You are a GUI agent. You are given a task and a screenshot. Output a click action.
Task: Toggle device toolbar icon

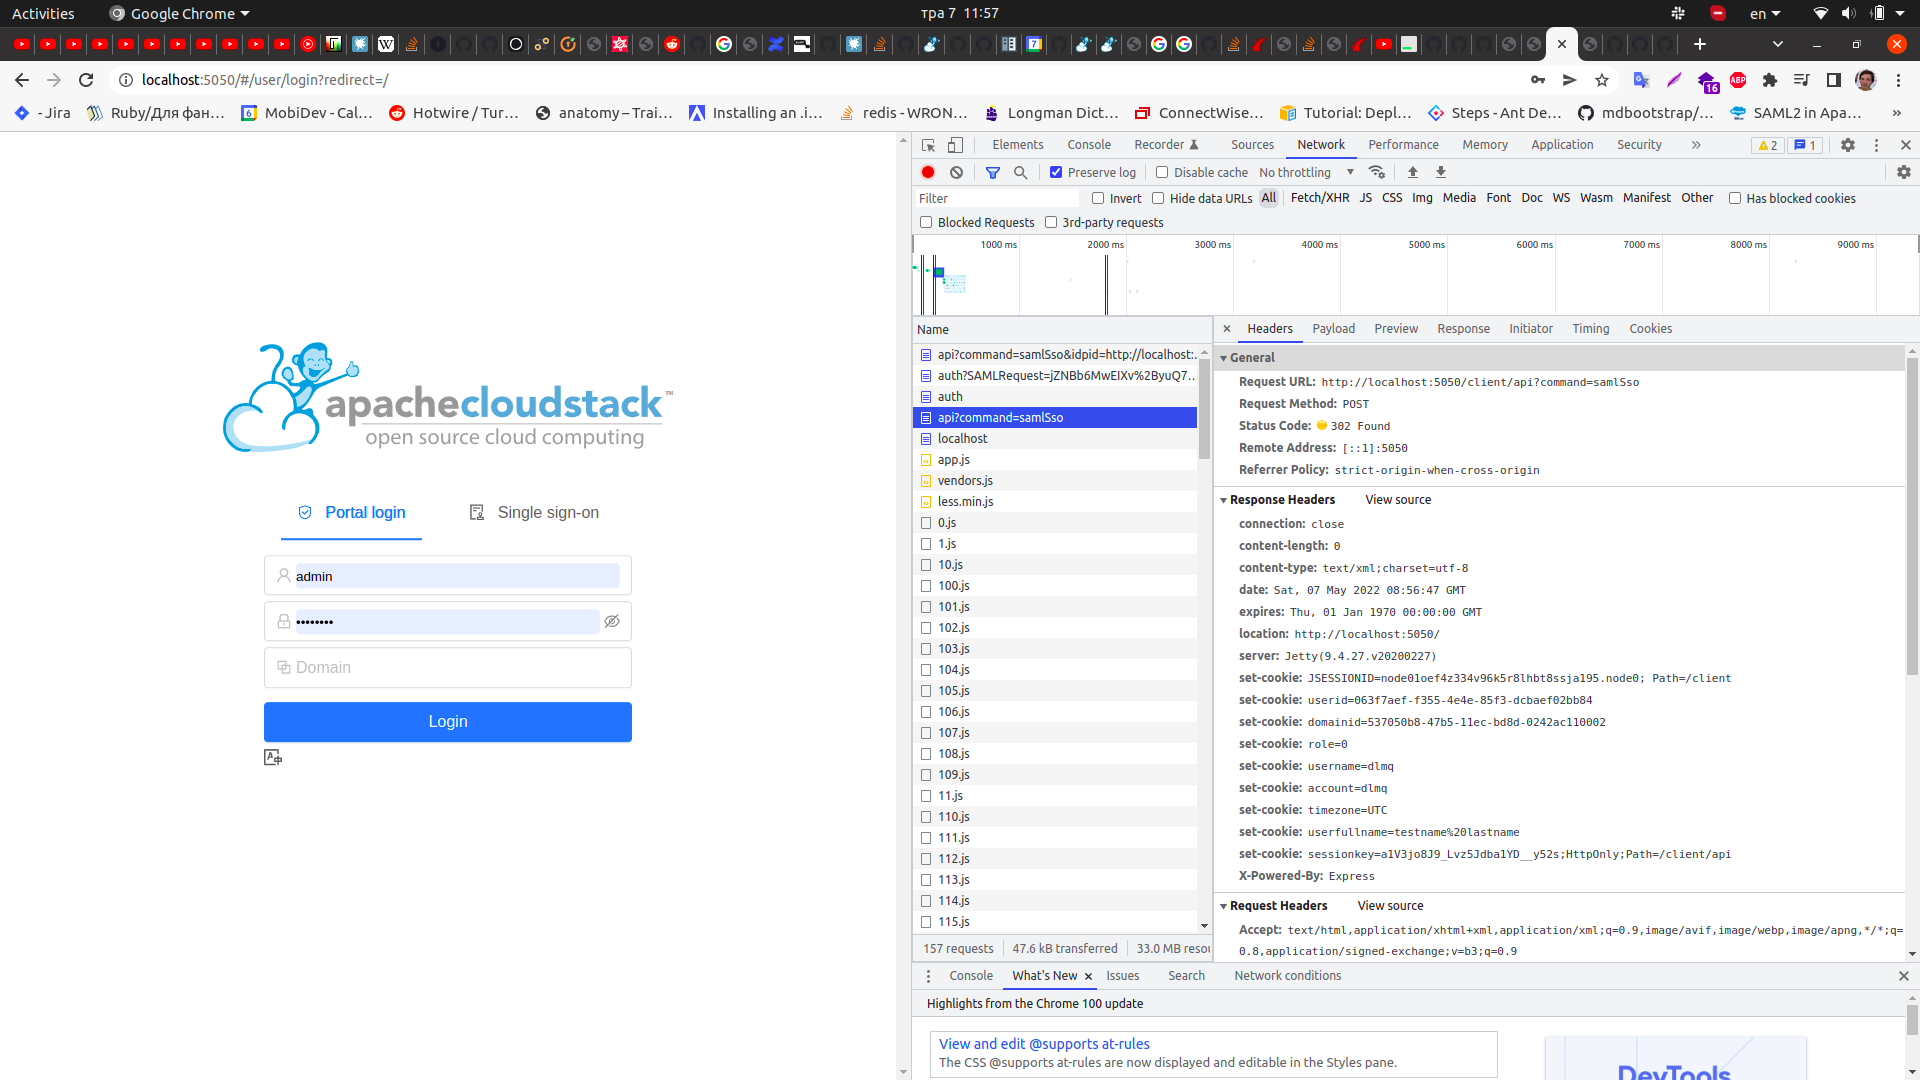(955, 145)
